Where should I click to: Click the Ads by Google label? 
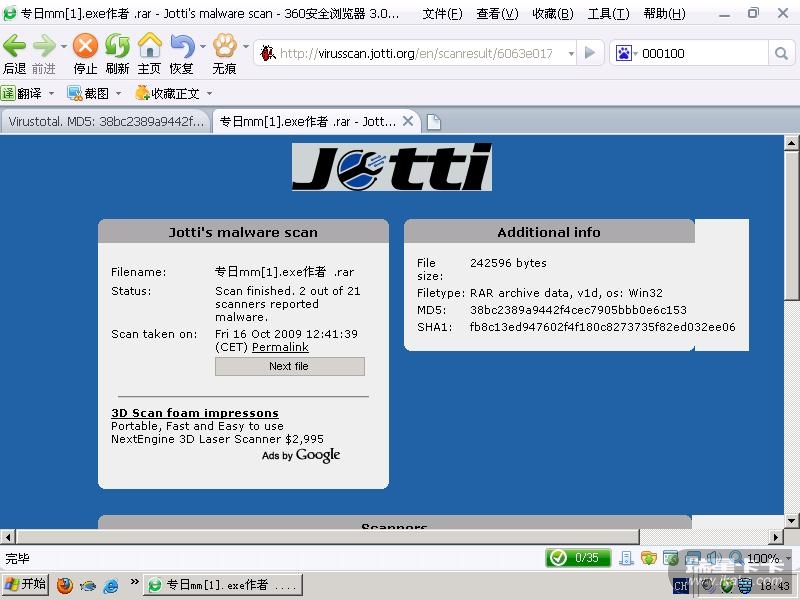[301, 455]
